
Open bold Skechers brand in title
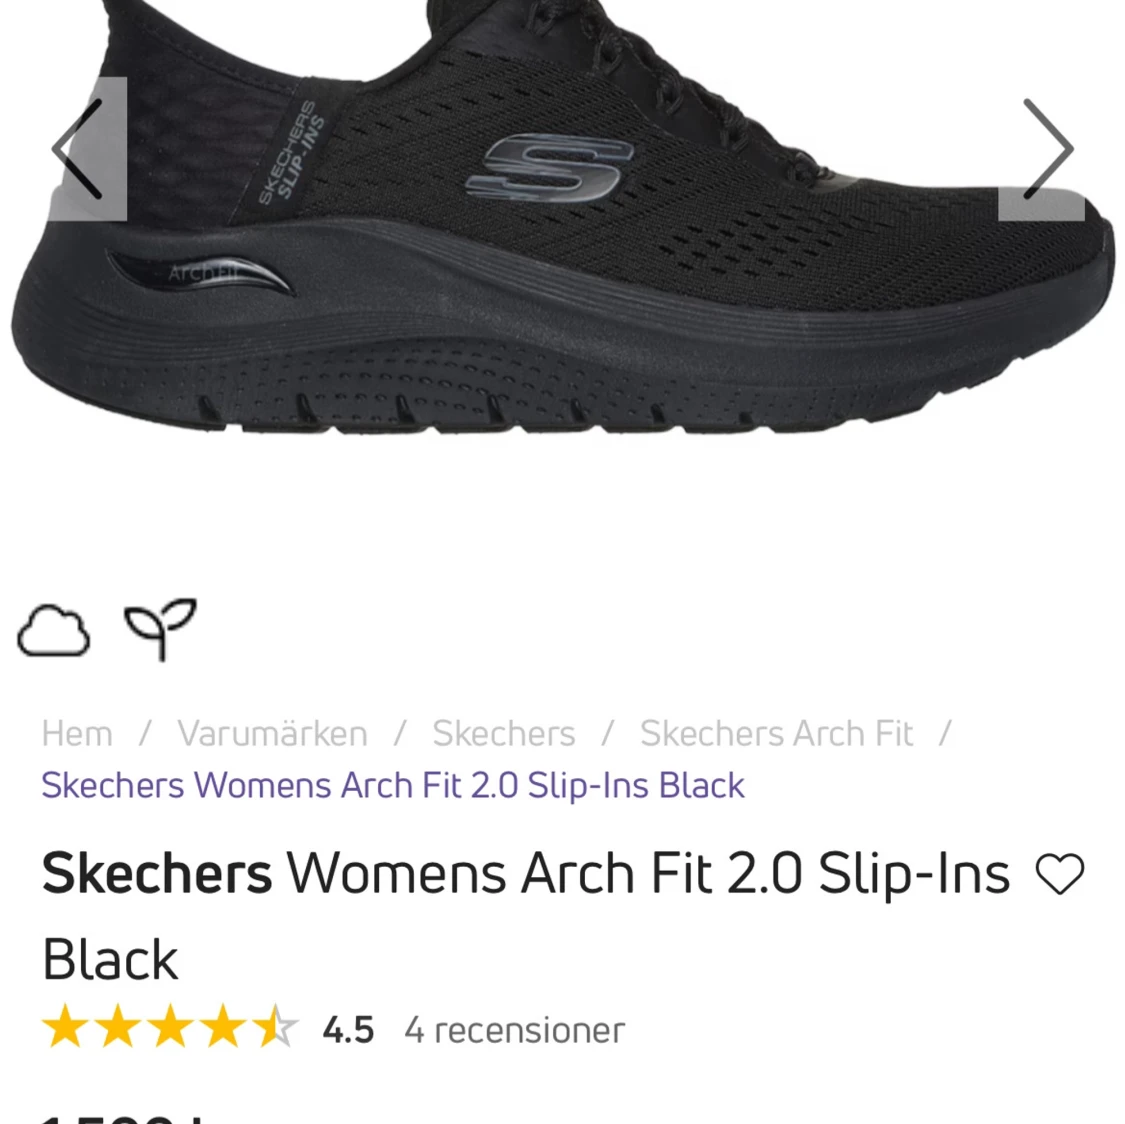157,874
